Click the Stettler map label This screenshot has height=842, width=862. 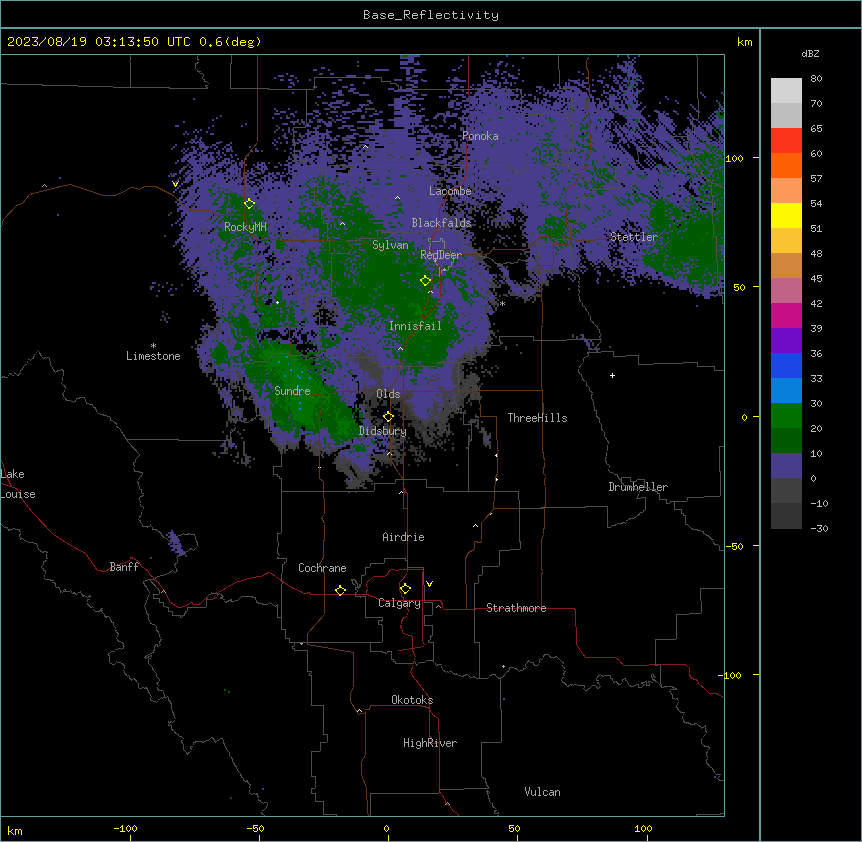click(x=633, y=237)
